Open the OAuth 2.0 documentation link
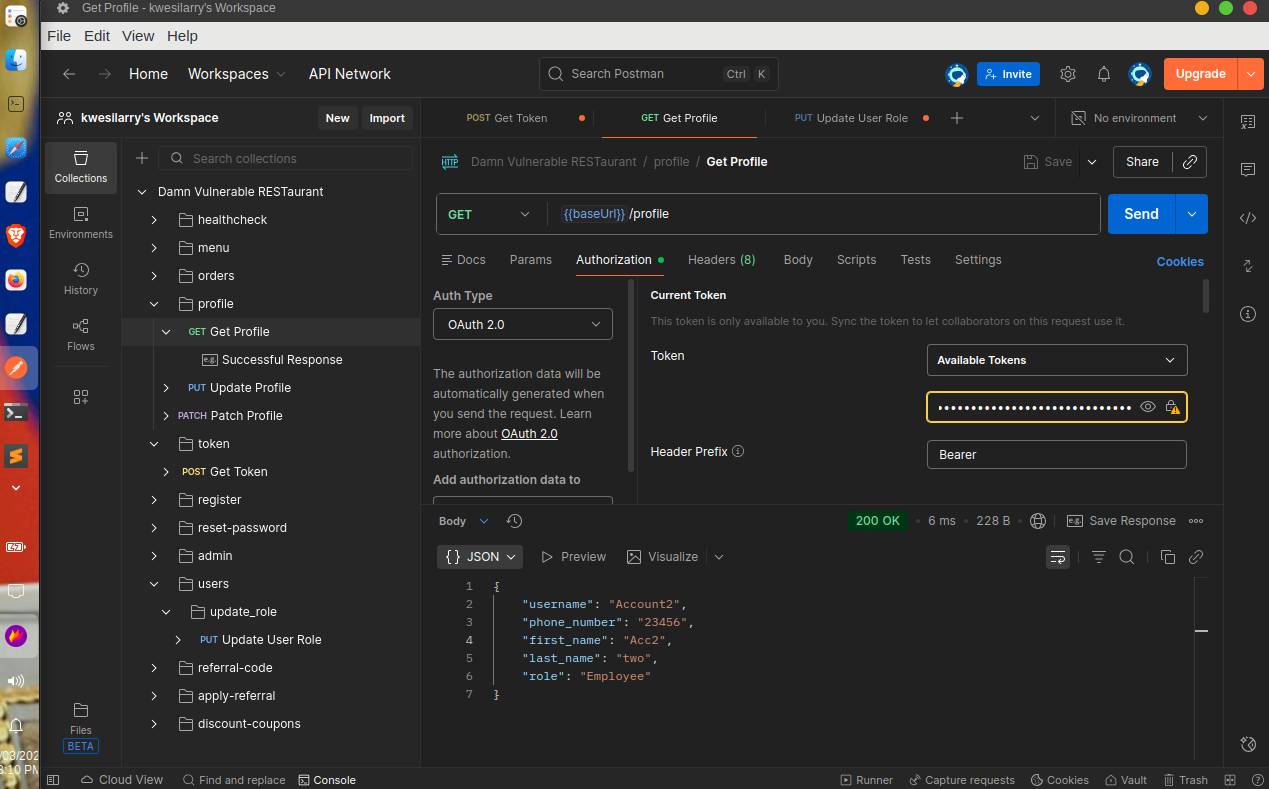Image resolution: width=1269 pixels, height=789 pixels. (x=529, y=434)
